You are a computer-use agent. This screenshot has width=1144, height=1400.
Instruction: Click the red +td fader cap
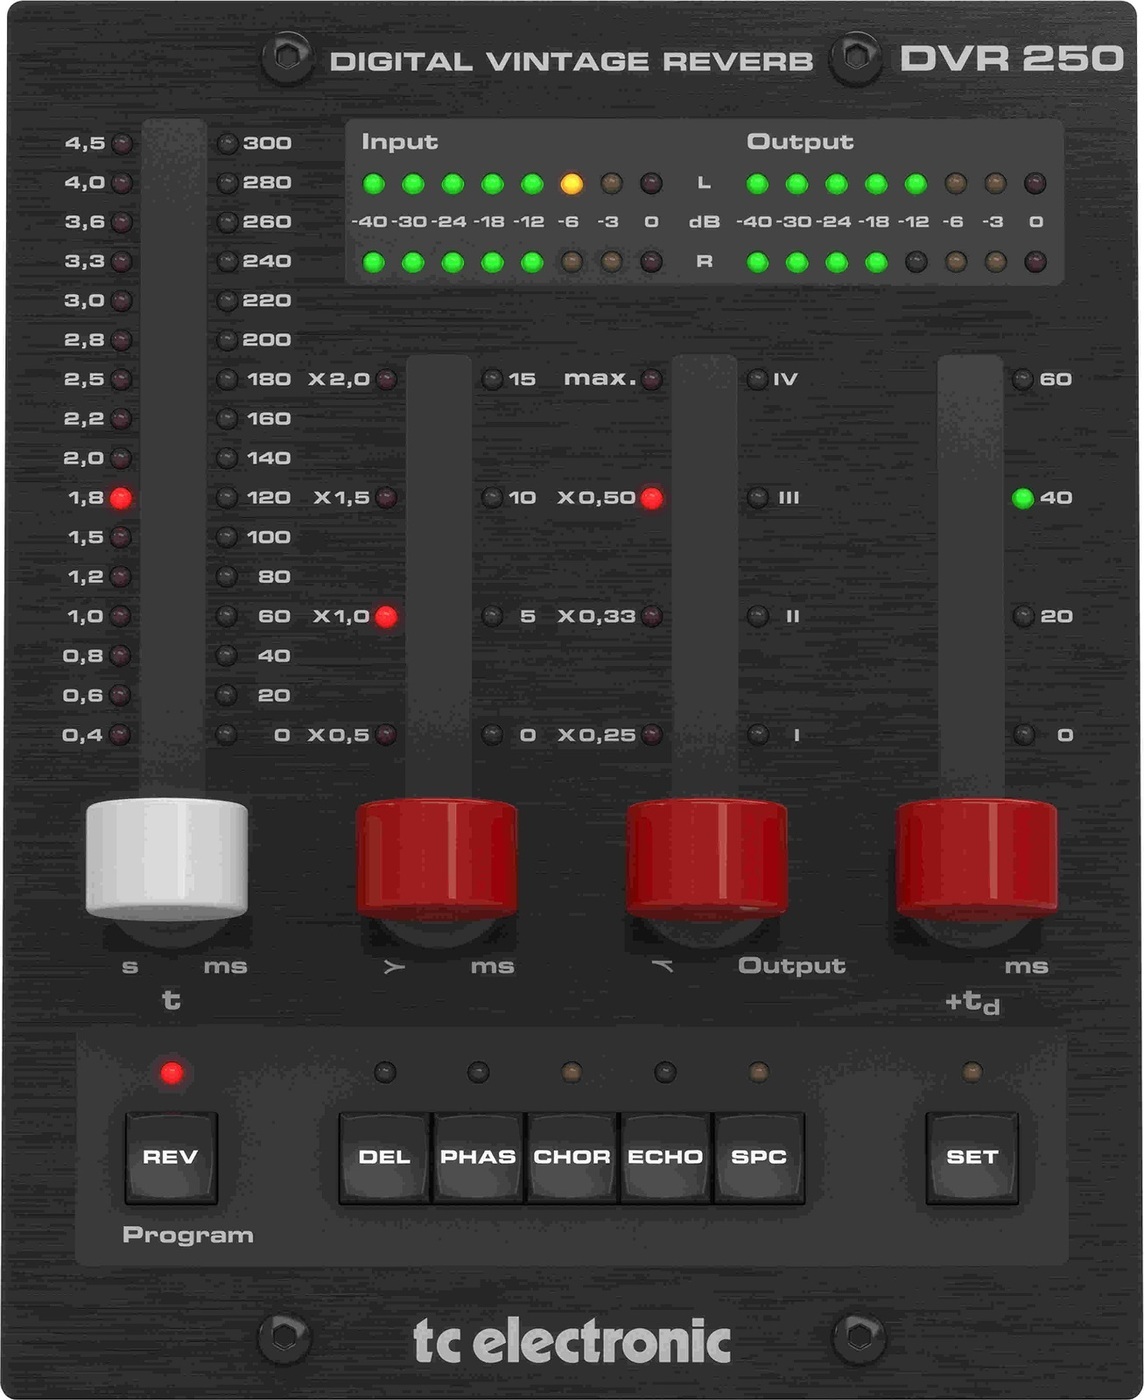[976, 857]
